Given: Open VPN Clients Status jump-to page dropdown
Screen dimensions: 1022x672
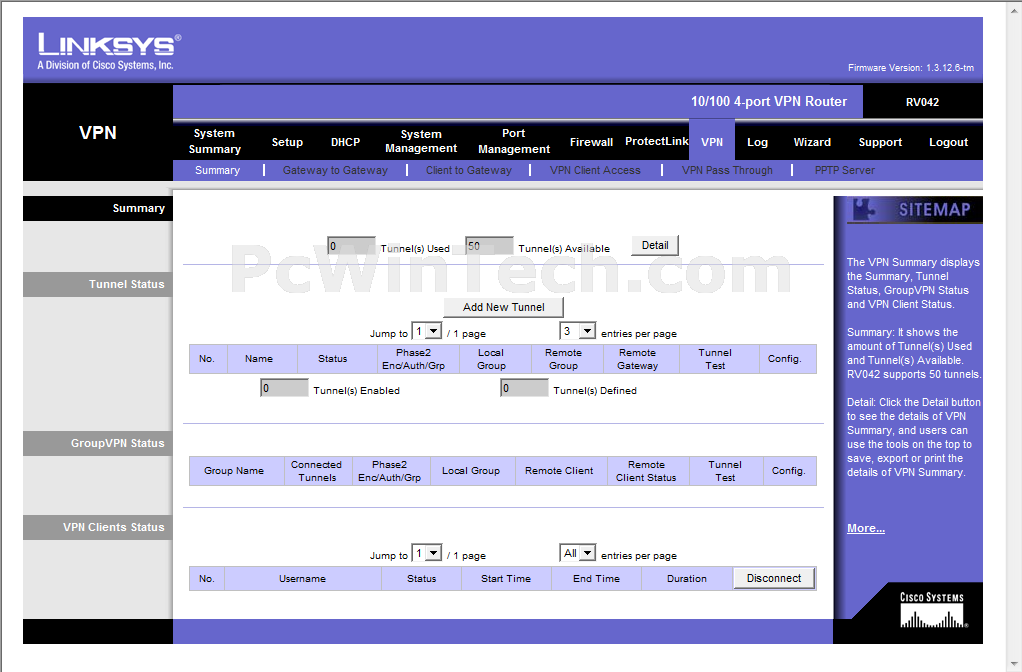Looking at the screenshot, I should 427,553.
